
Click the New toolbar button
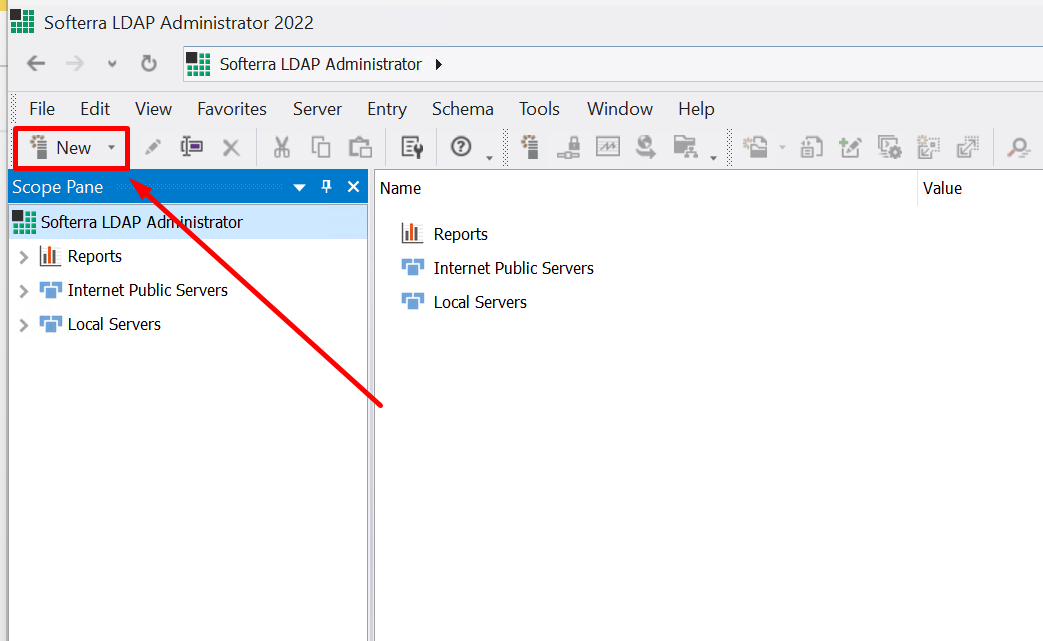tap(62, 148)
